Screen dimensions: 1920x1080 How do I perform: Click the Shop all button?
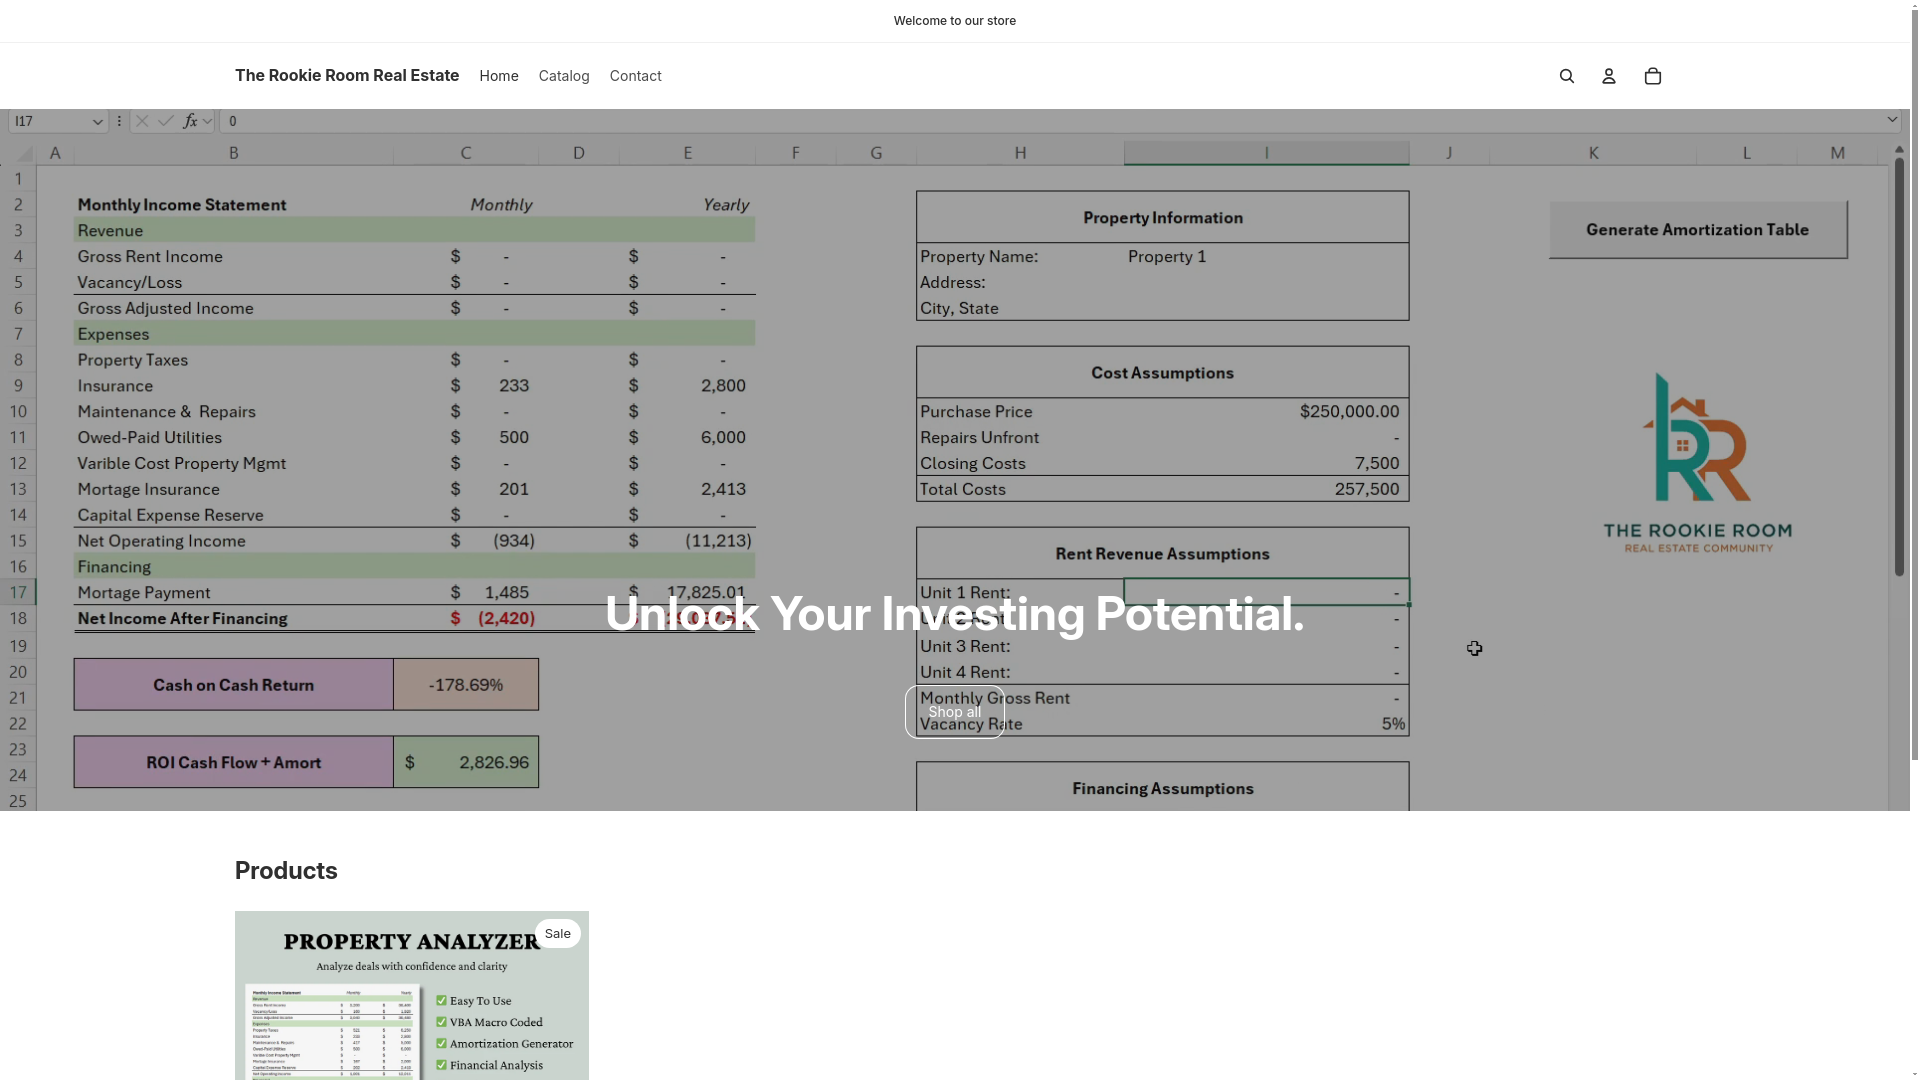pyautogui.click(x=954, y=712)
